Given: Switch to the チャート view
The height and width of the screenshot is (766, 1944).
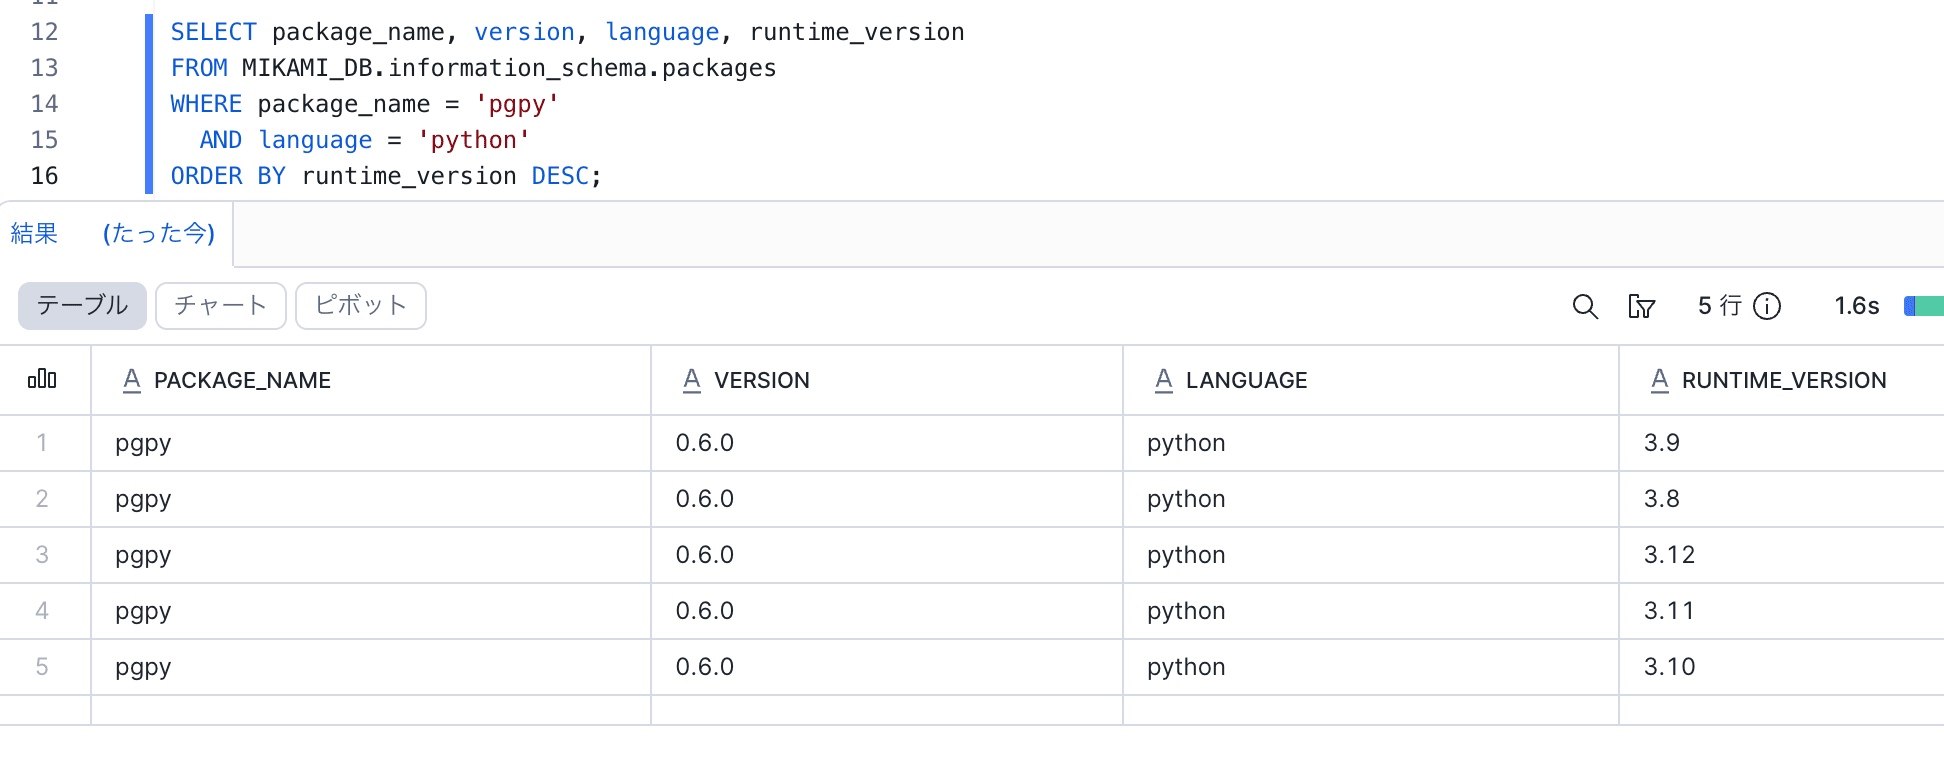Looking at the screenshot, I should click(x=221, y=306).
